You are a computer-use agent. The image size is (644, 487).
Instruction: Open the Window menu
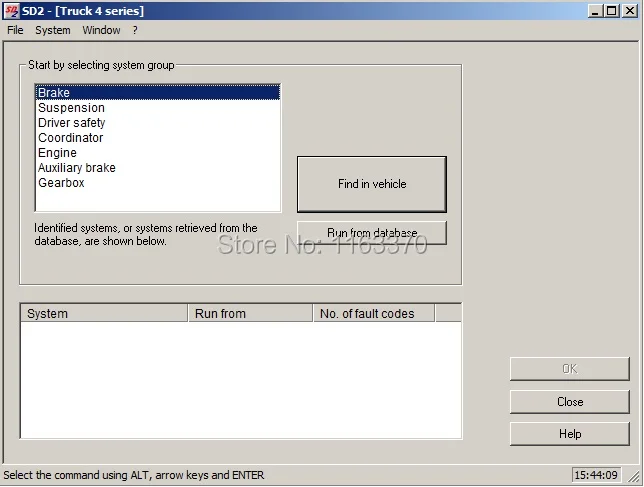(101, 30)
